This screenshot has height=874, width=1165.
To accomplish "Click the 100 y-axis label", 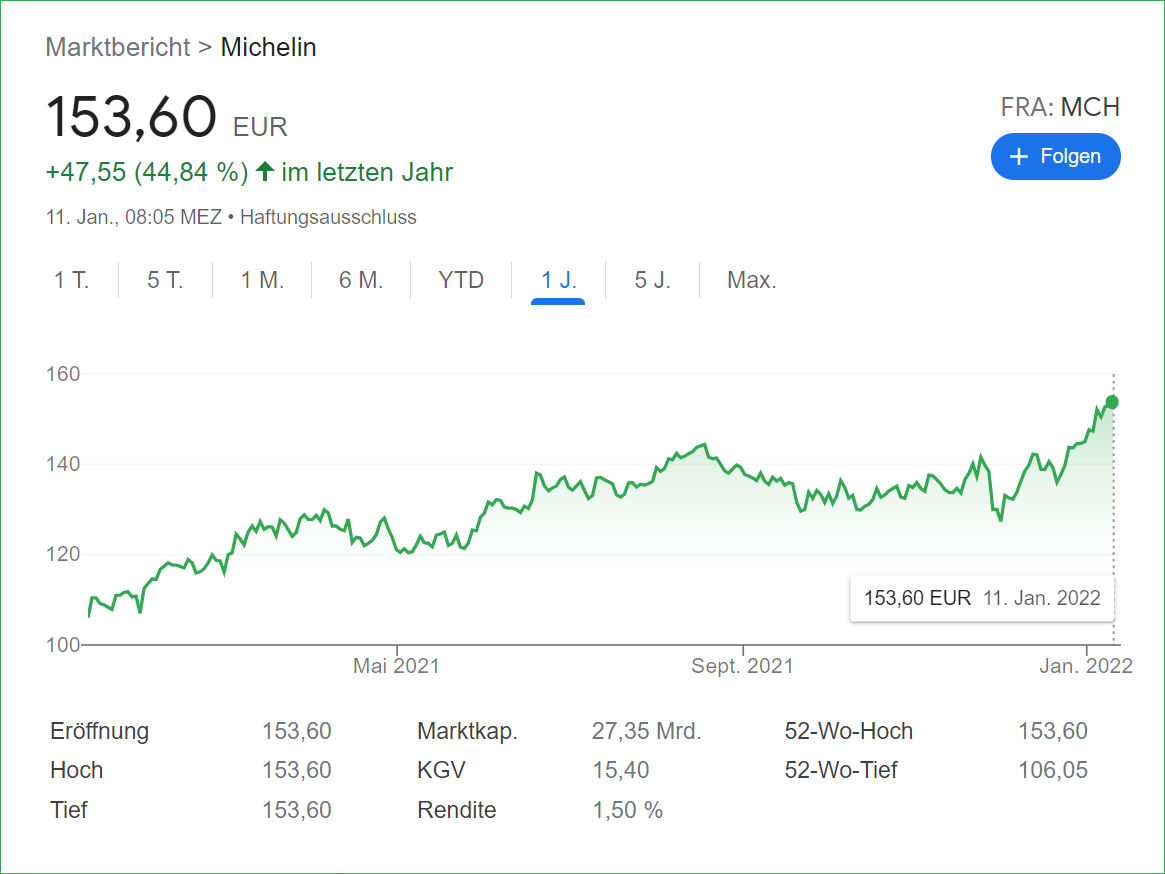I will pos(63,644).
